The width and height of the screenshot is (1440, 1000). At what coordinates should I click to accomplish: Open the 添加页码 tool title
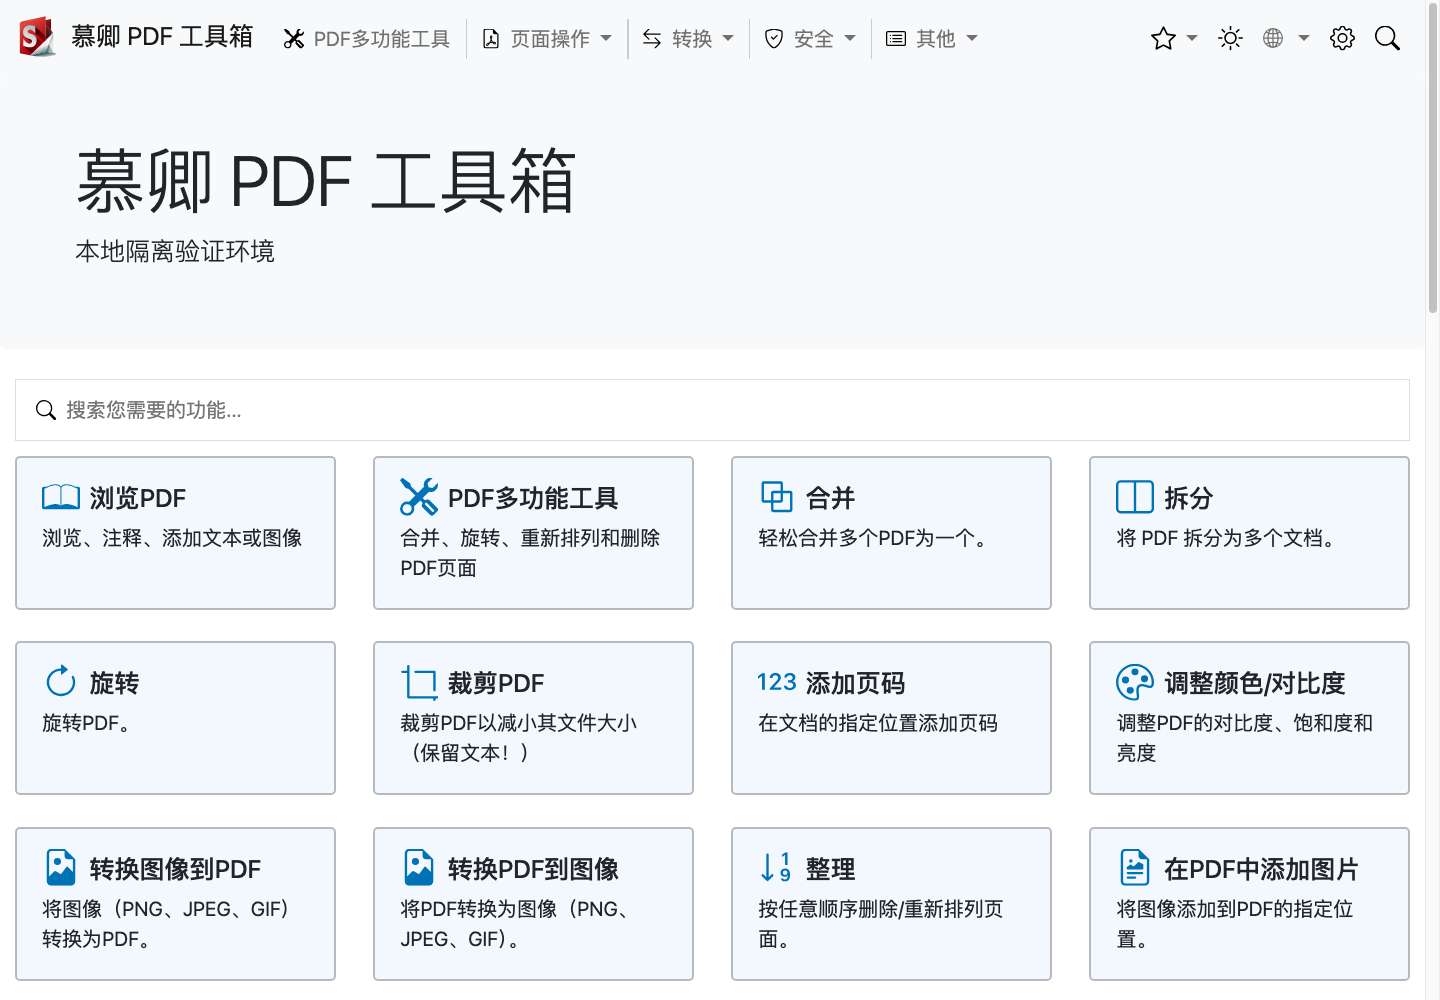[855, 683]
